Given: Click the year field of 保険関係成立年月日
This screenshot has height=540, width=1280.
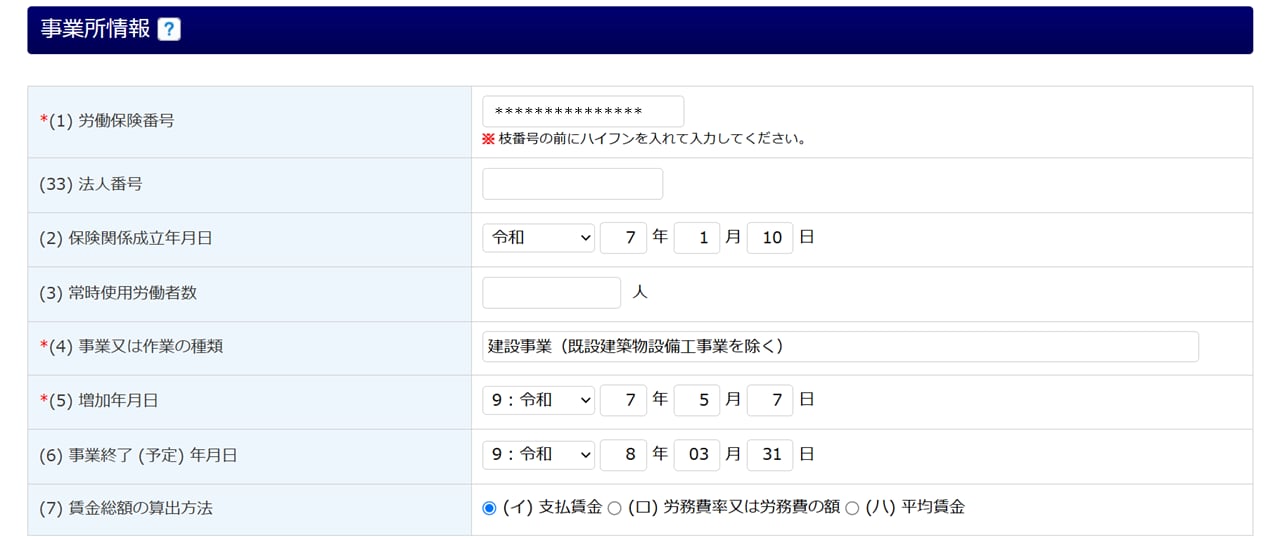Looking at the screenshot, I should (x=623, y=238).
